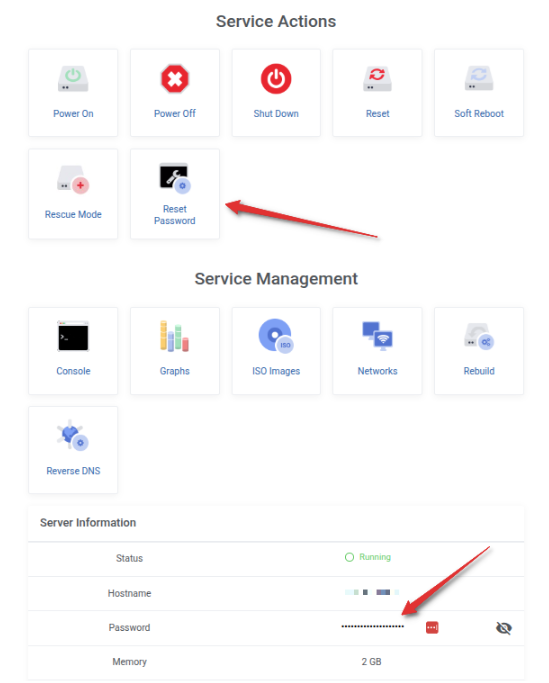This screenshot has height=683, width=549.
Task: Click the Shut Down label
Action: [276, 114]
